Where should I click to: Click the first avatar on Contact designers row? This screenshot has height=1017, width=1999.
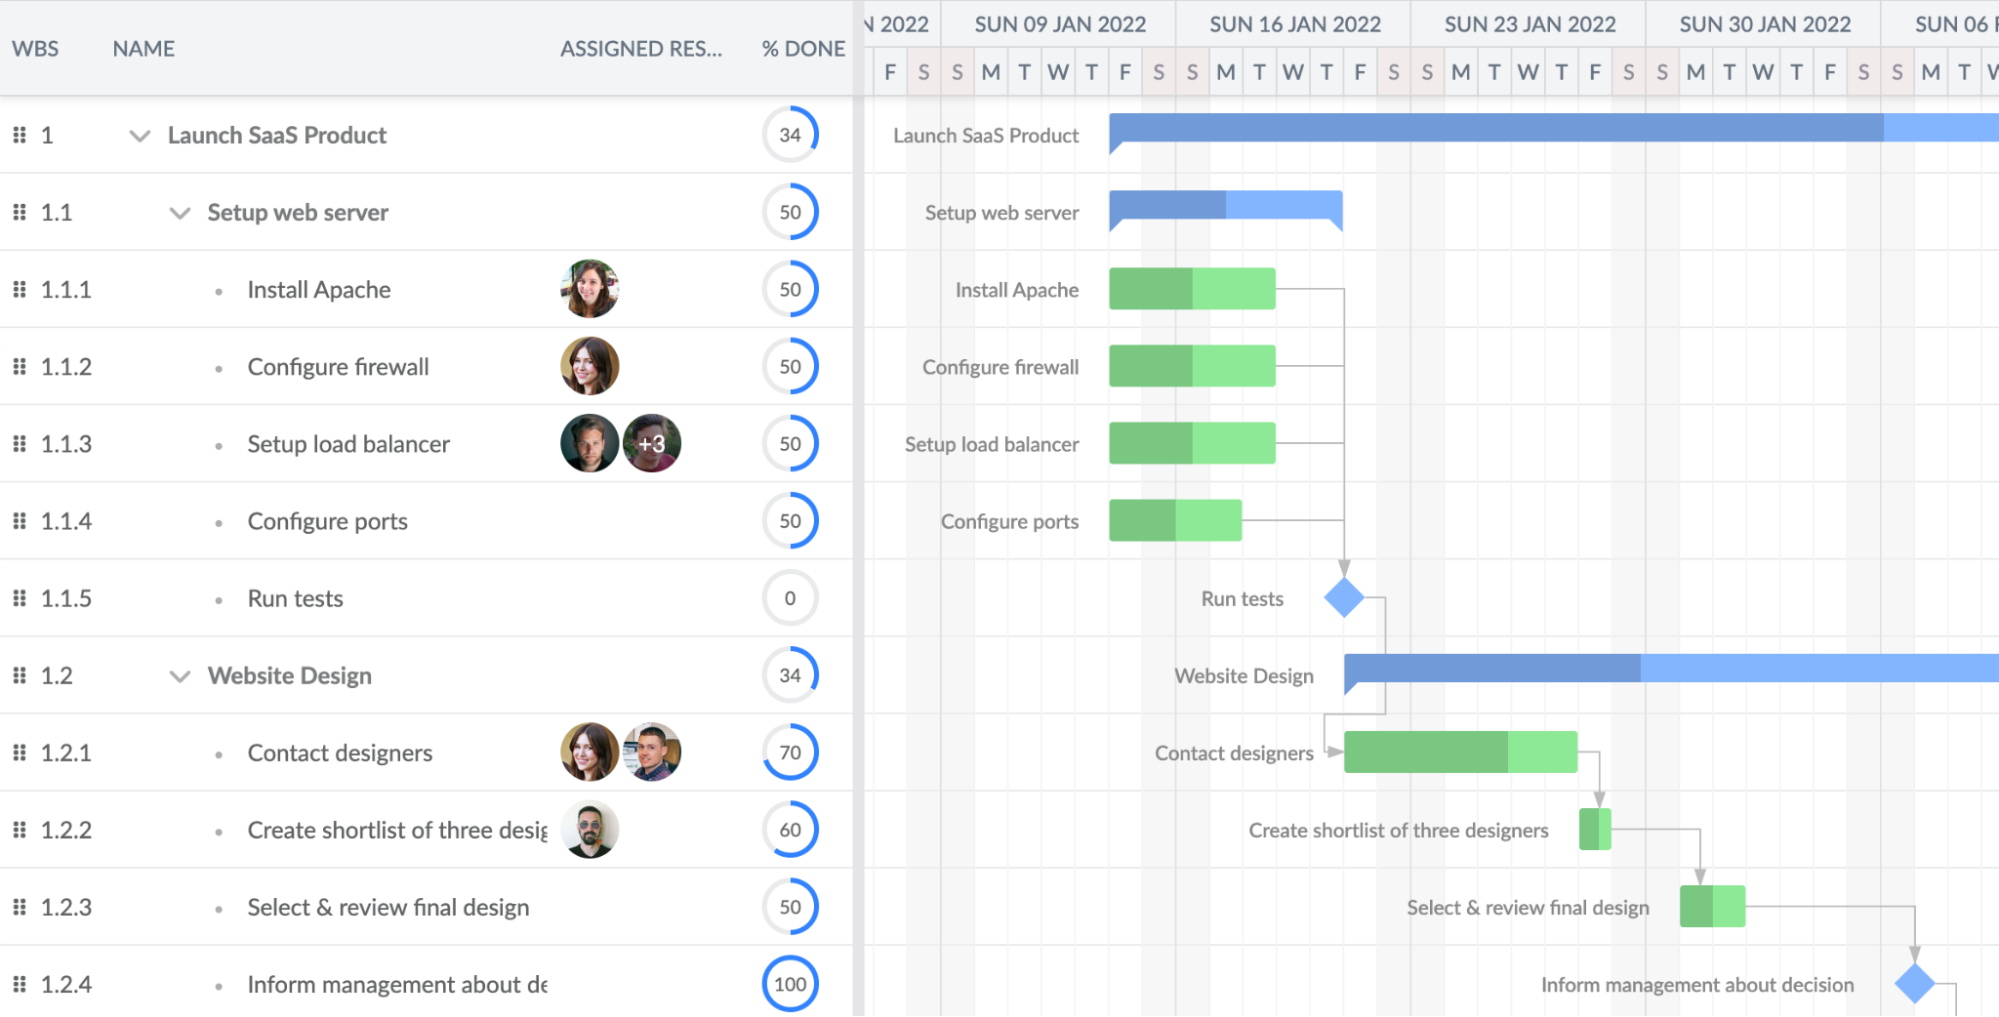589,753
